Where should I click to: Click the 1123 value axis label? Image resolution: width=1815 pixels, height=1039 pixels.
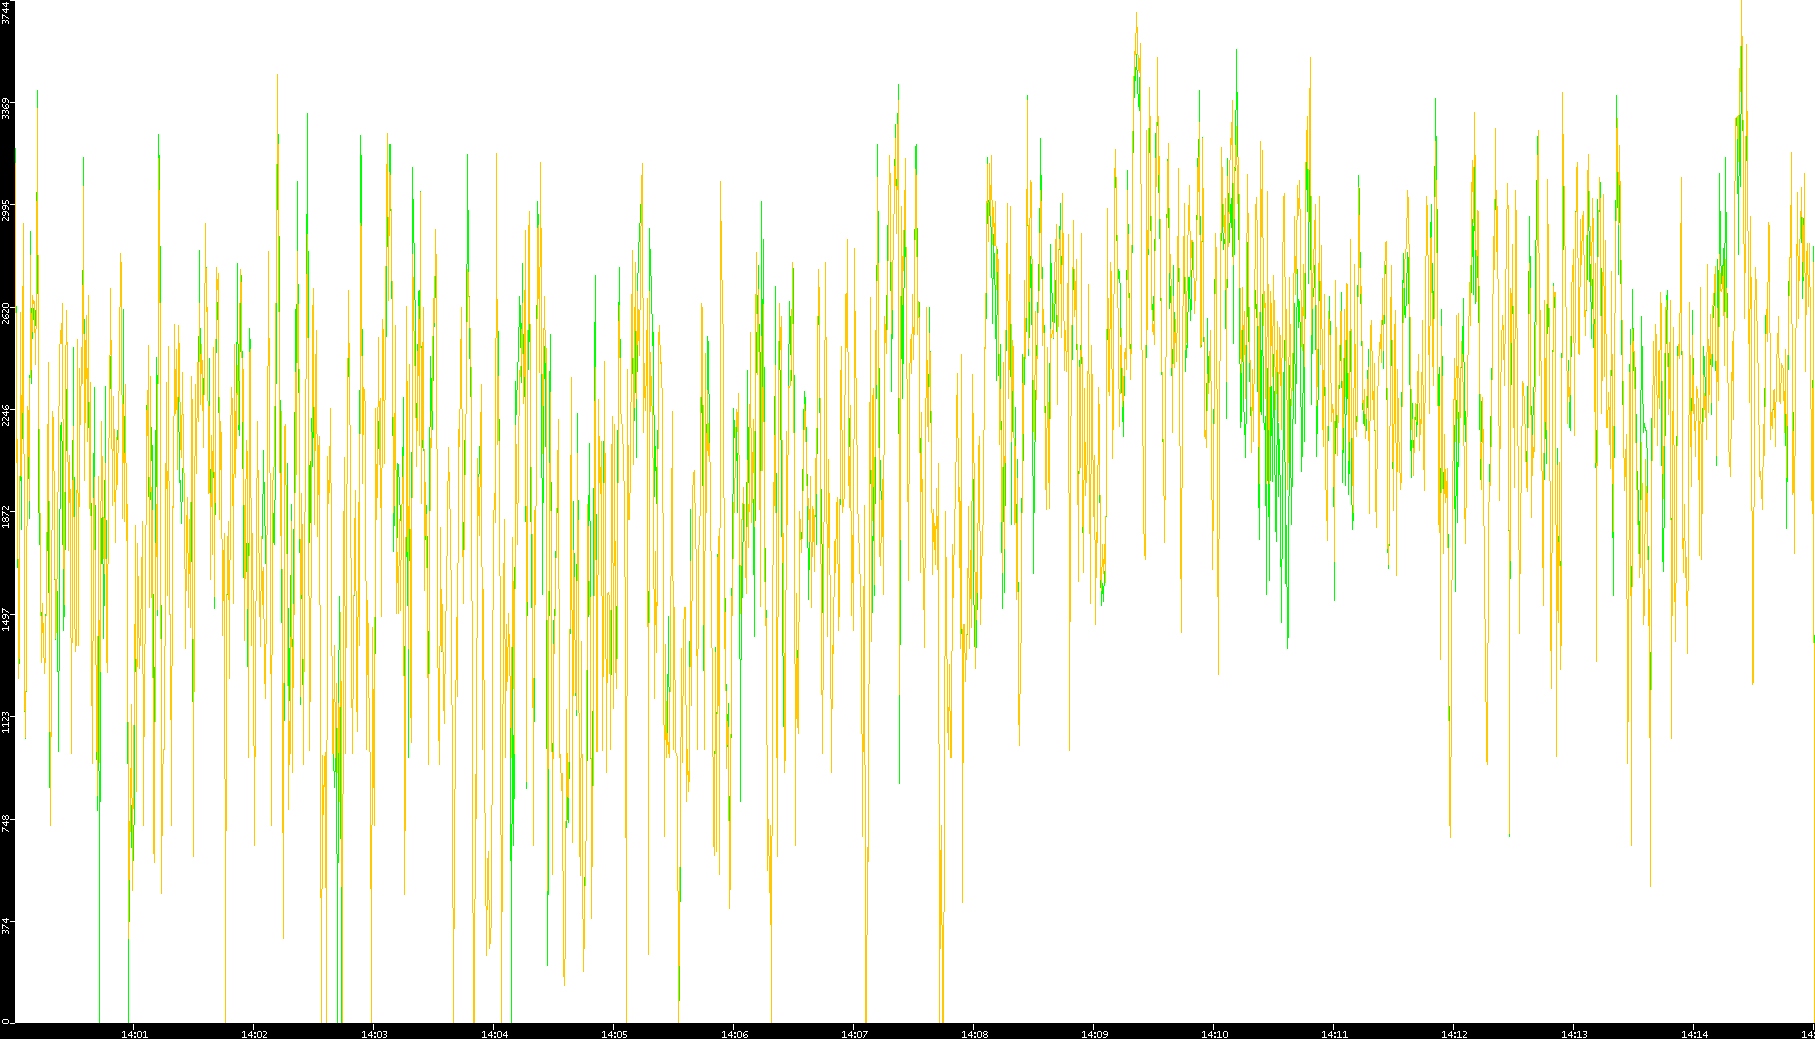(6, 721)
